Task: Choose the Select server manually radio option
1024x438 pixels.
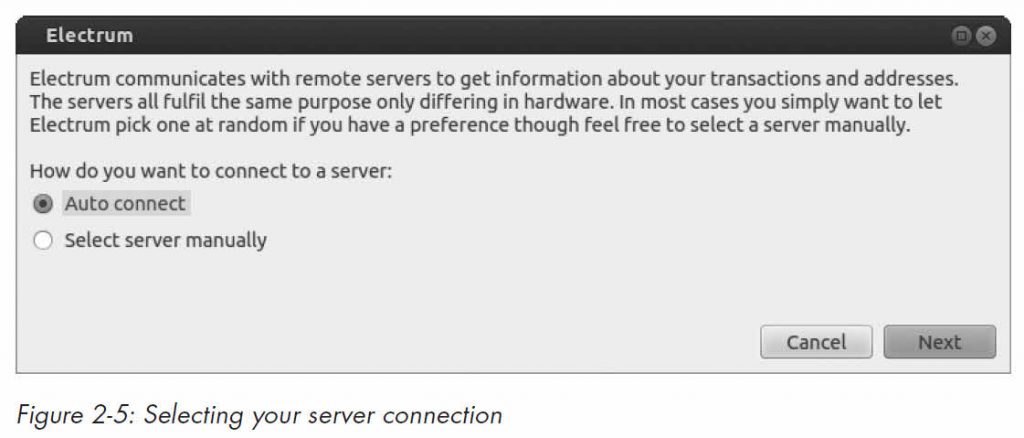Action: tap(42, 241)
